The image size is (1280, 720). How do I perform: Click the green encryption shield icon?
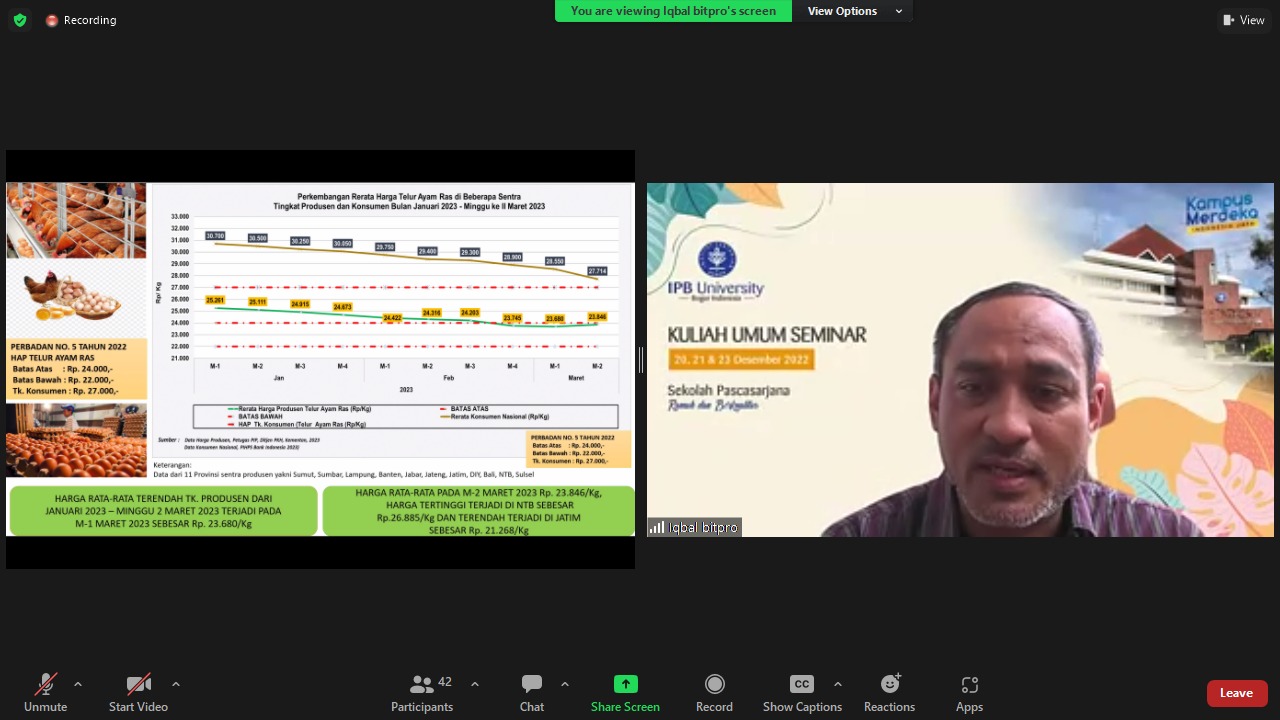[19, 20]
